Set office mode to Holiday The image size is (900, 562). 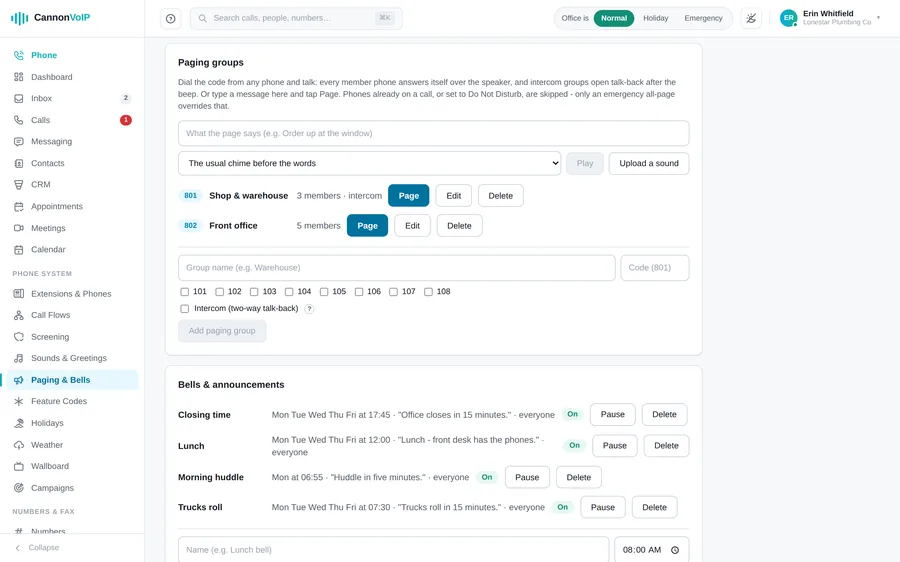[x=655, y=18]
